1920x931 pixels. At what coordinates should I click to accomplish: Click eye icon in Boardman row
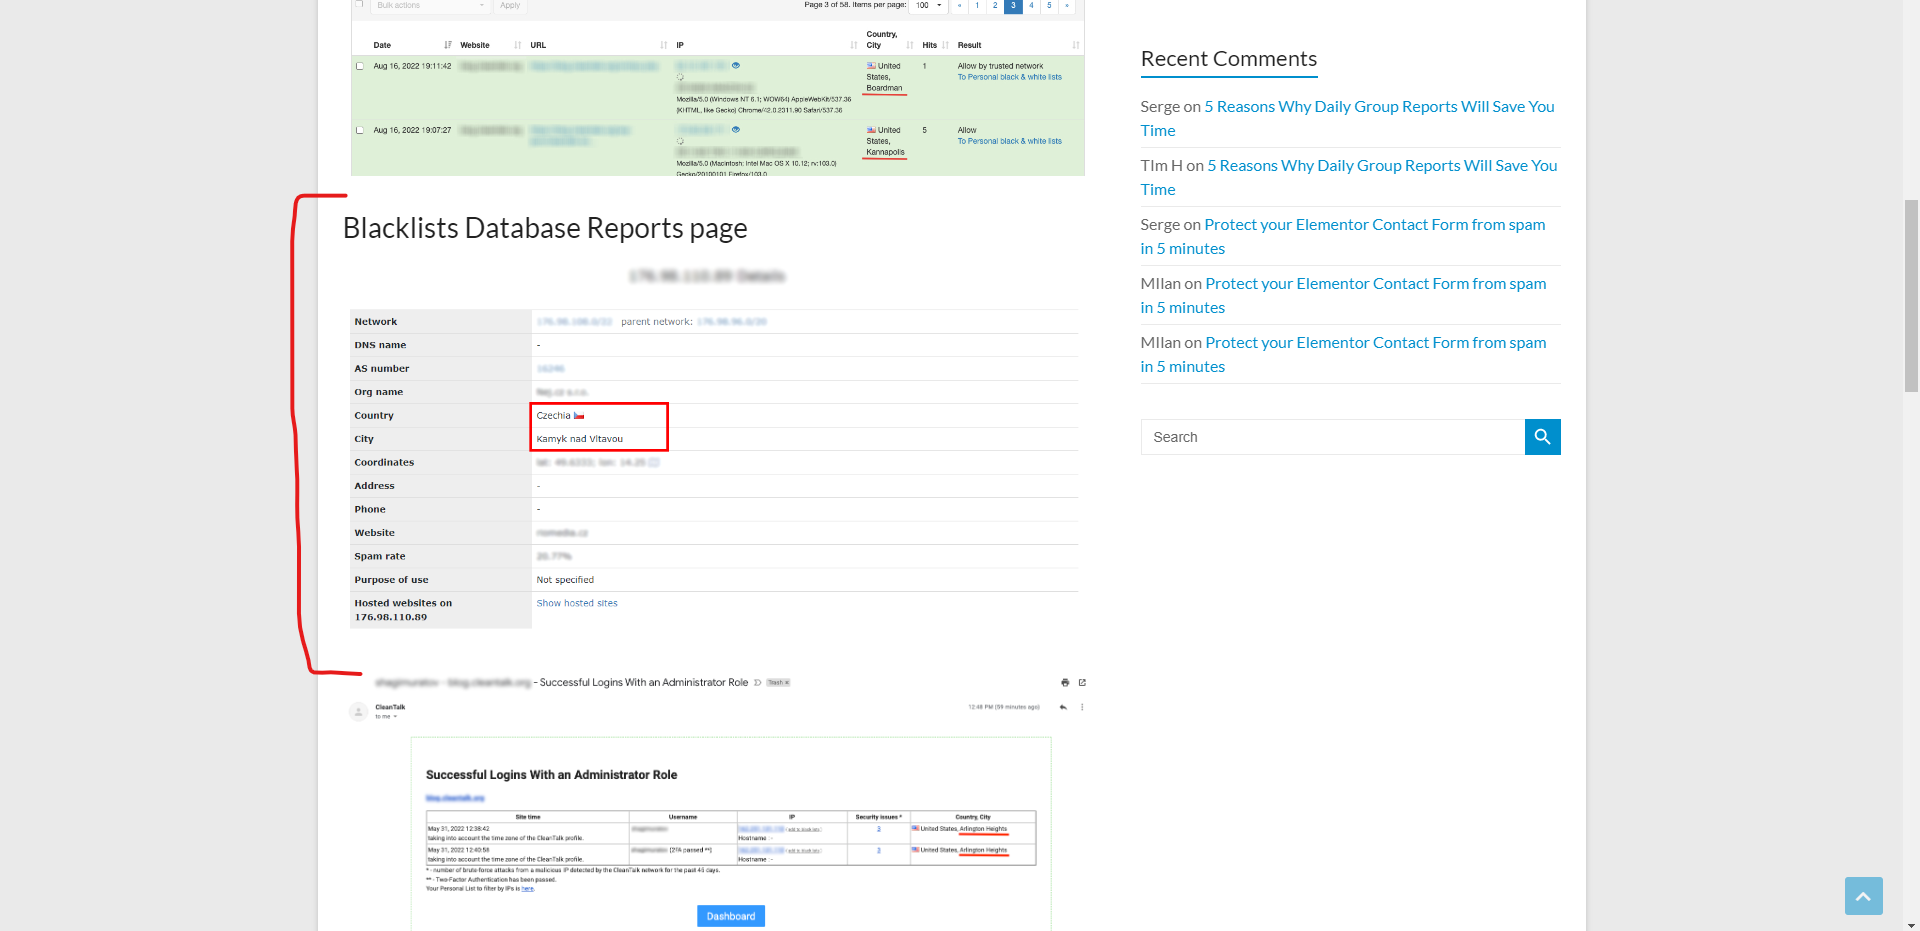[736, 65]
